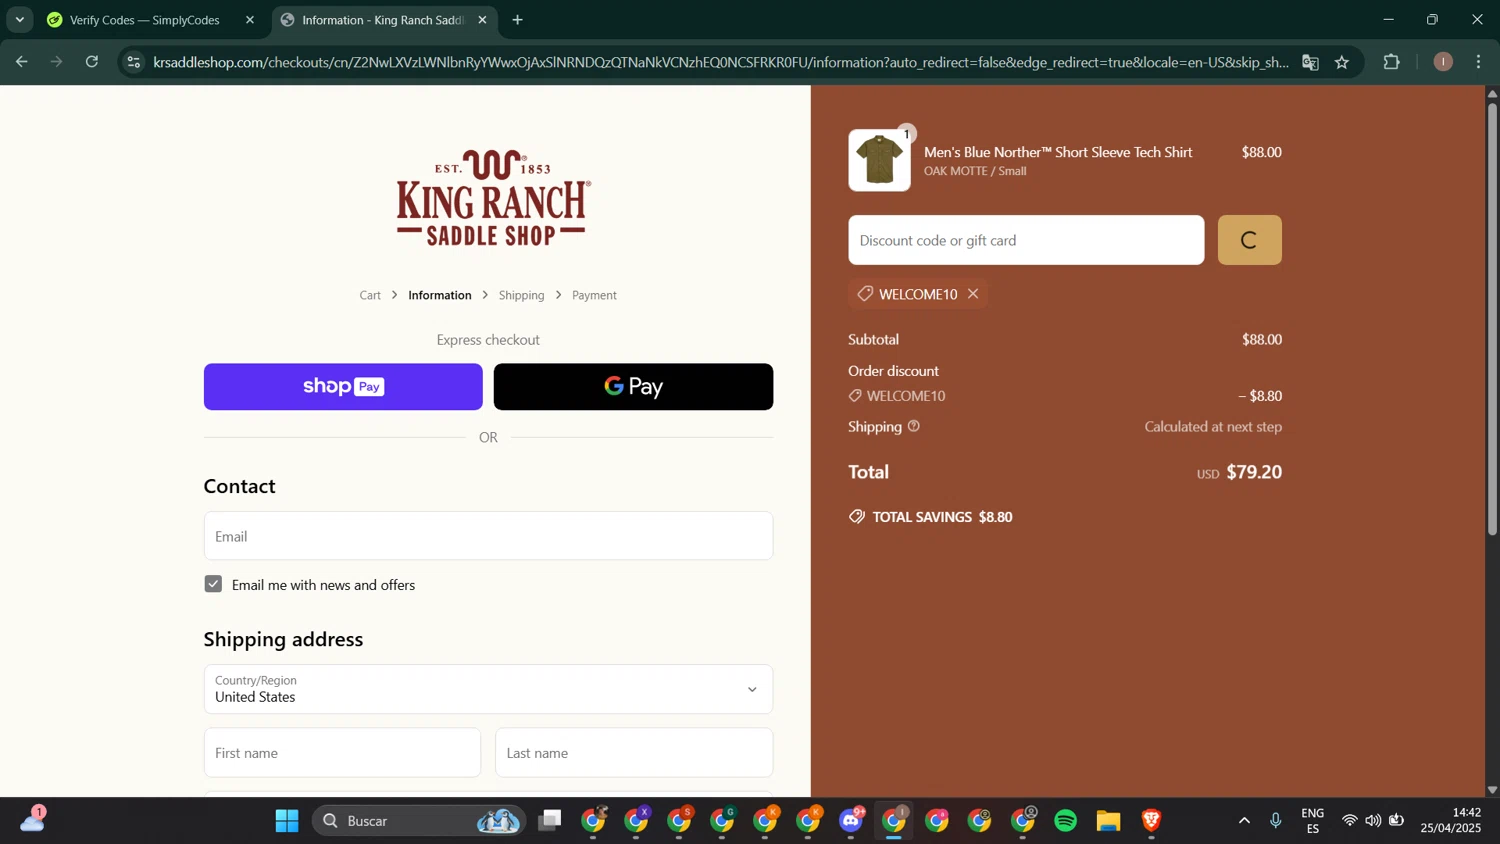Reload the checkout page
Viewport: 1500px width, 844px height.
(x=92, y=62)
